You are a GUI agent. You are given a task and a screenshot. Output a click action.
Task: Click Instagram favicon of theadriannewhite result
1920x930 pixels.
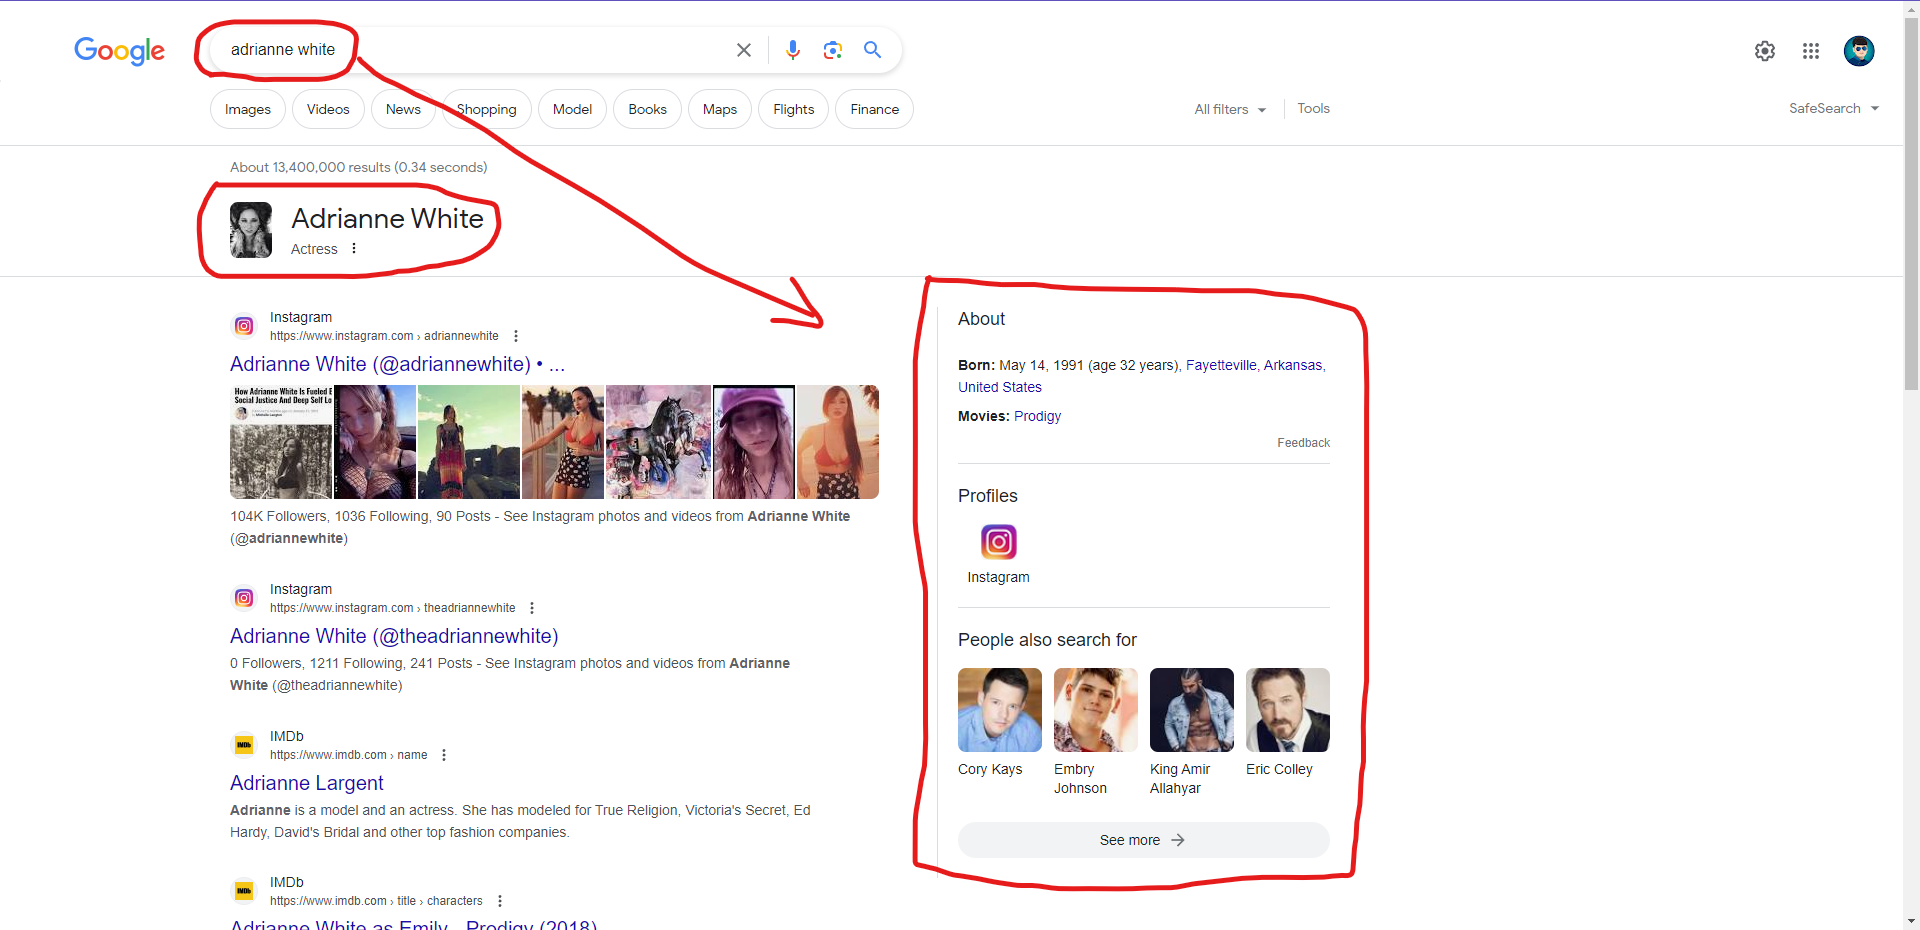coord(244,598)
